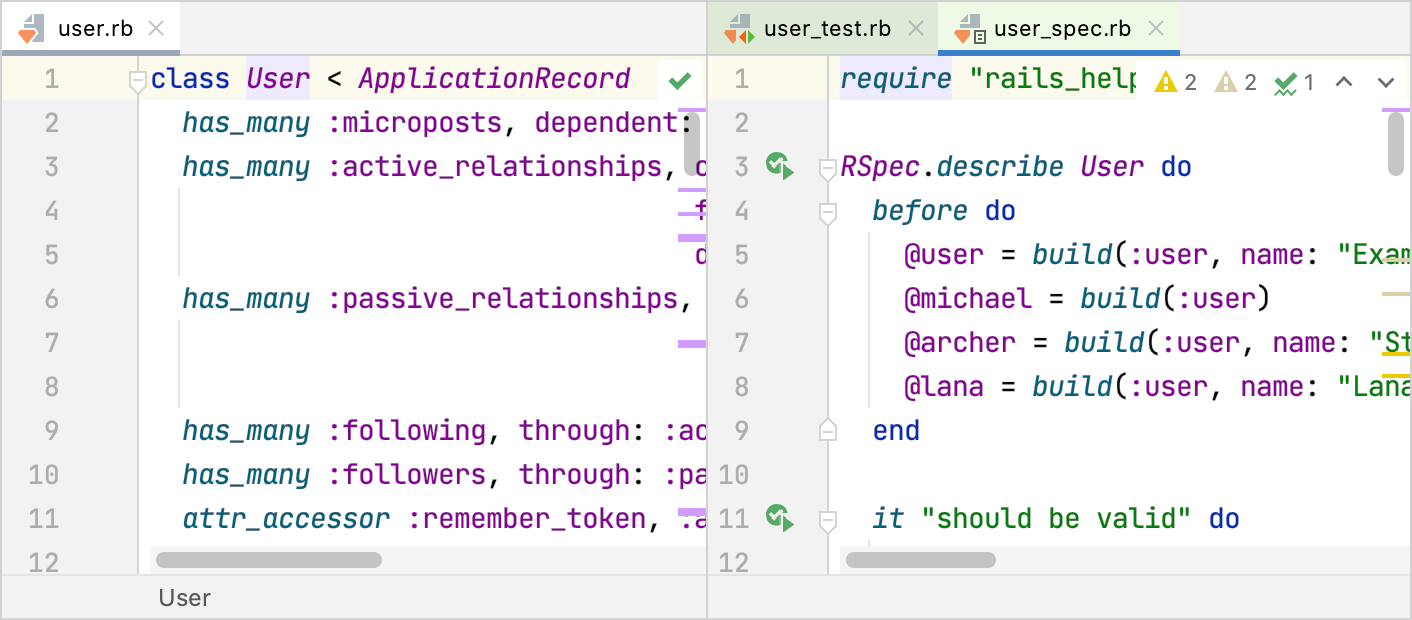The width and height of the screenshot is (1412, 620).
Task: Close the user_spec.rb tab
Action: [x=1156, y=28]
